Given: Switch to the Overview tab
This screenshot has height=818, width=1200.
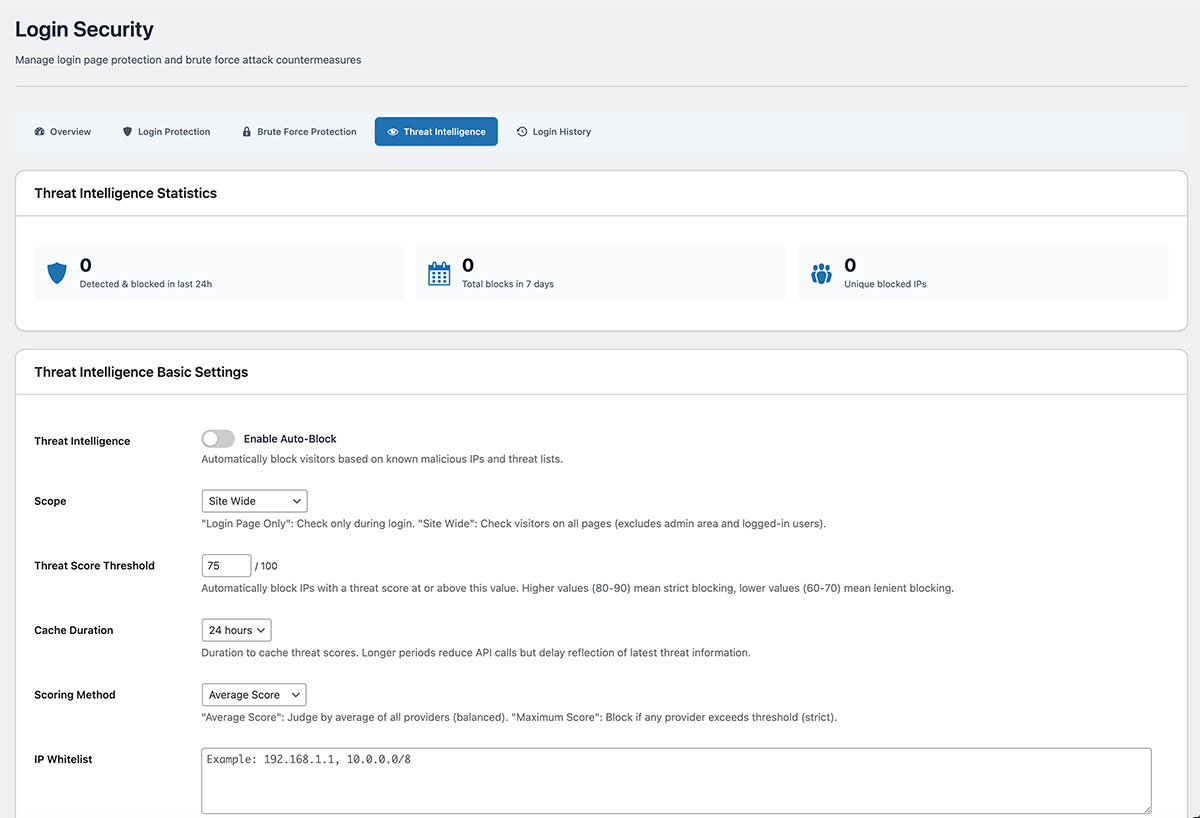Looking at the screenshot, I should pos(62,132).
